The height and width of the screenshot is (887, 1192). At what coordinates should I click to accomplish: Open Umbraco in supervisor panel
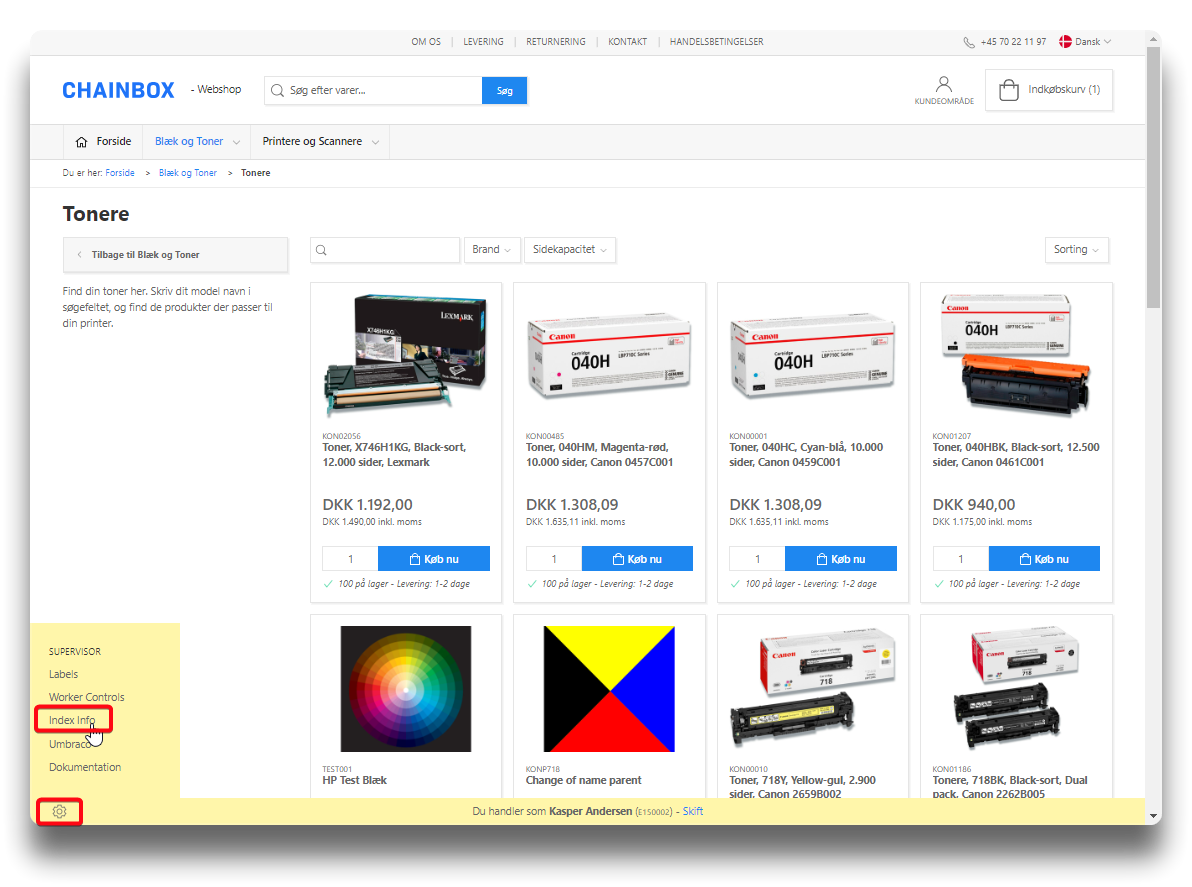coord(70,744)
